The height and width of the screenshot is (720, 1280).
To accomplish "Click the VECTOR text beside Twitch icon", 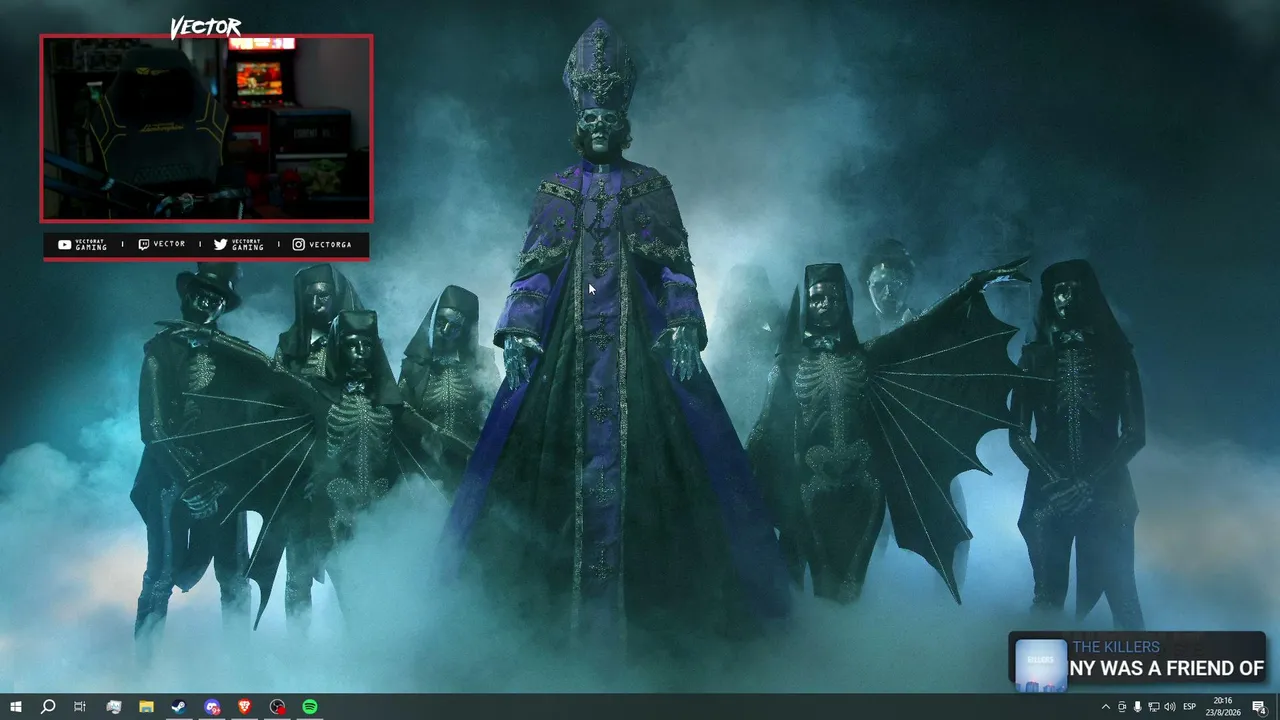I will (x=169, y=244).
